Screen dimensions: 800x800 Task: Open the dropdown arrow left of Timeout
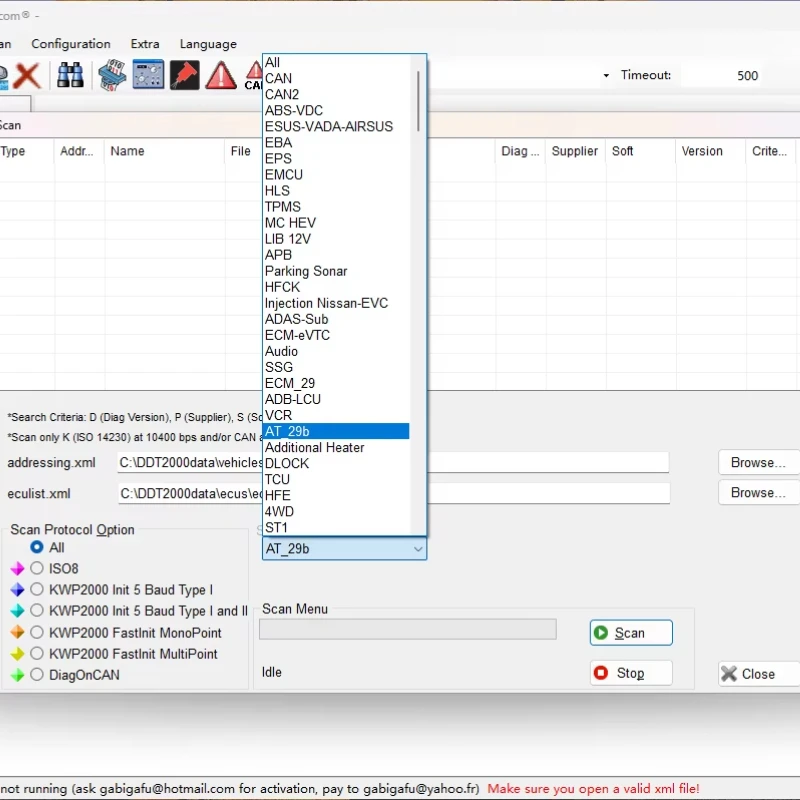[x=606, y=76]
